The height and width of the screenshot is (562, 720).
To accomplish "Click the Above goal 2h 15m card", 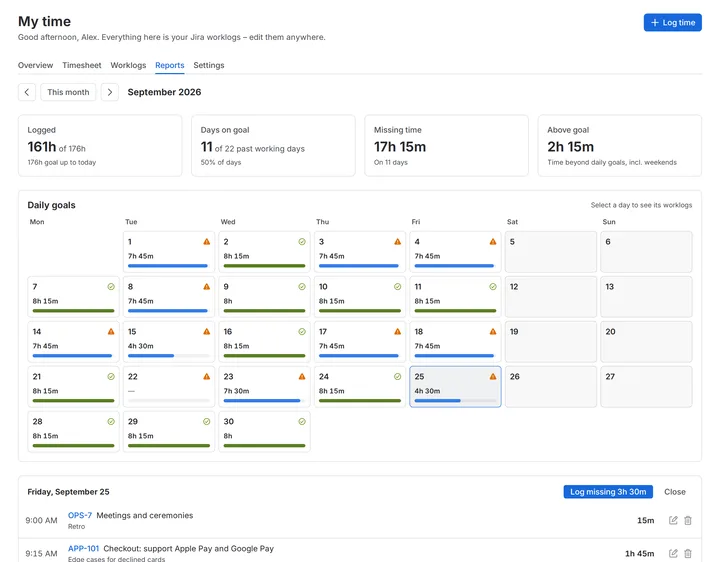I will click(x=619, y=146).
